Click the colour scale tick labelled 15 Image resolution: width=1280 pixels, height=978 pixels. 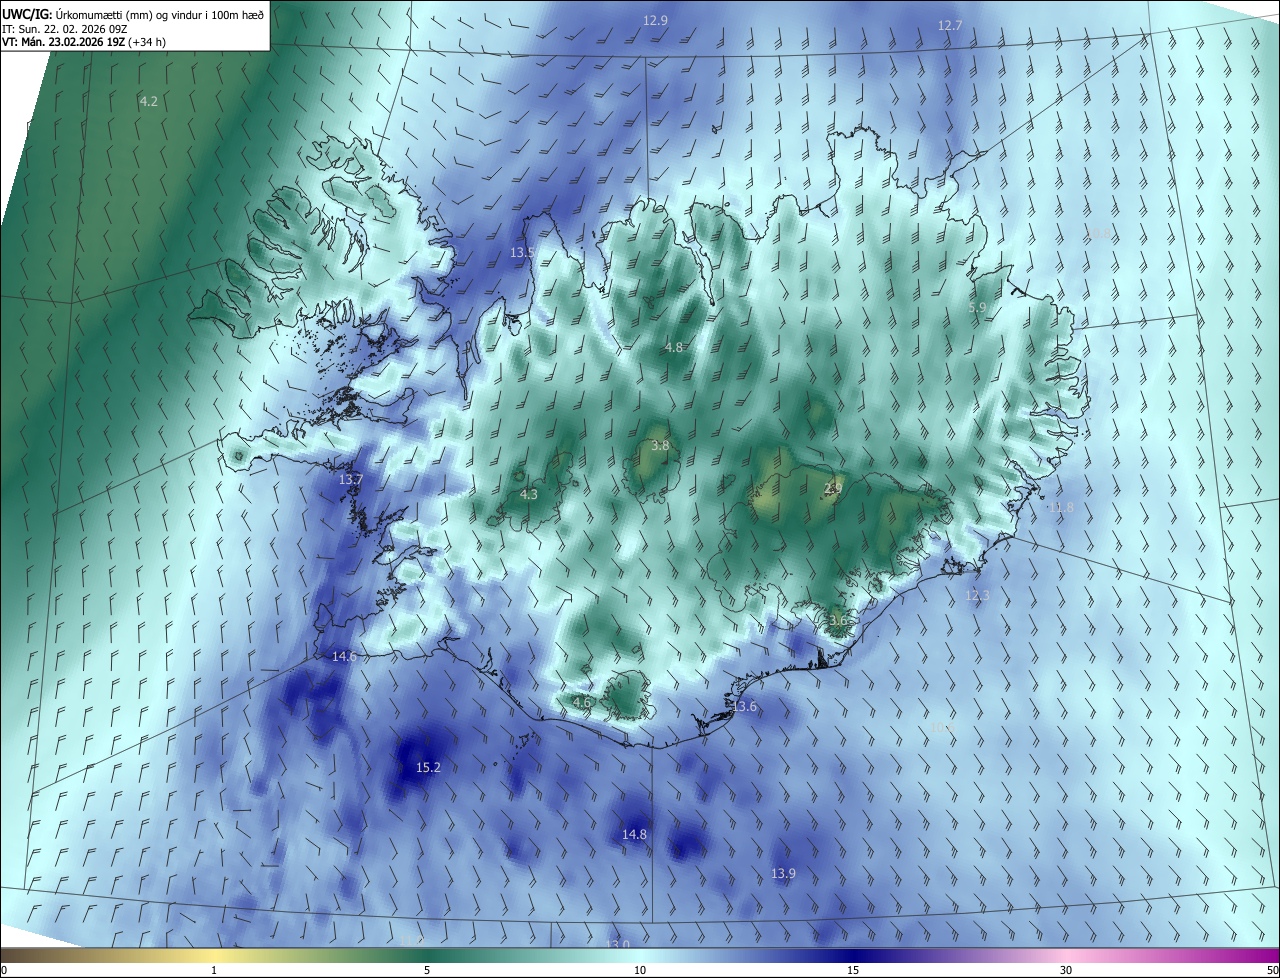(x=853, y=971)
